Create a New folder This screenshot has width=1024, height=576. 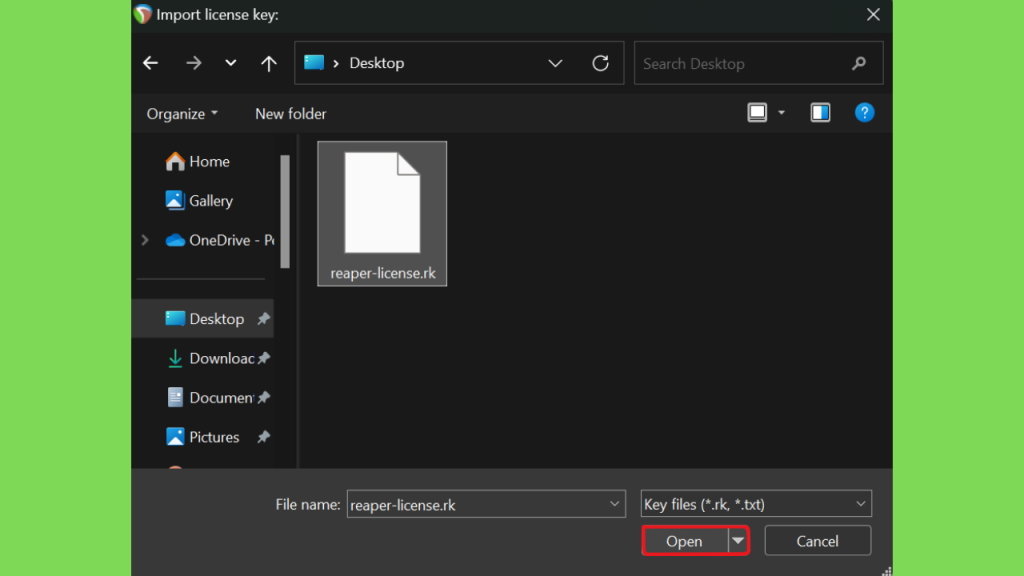click(x=291, y=114)
